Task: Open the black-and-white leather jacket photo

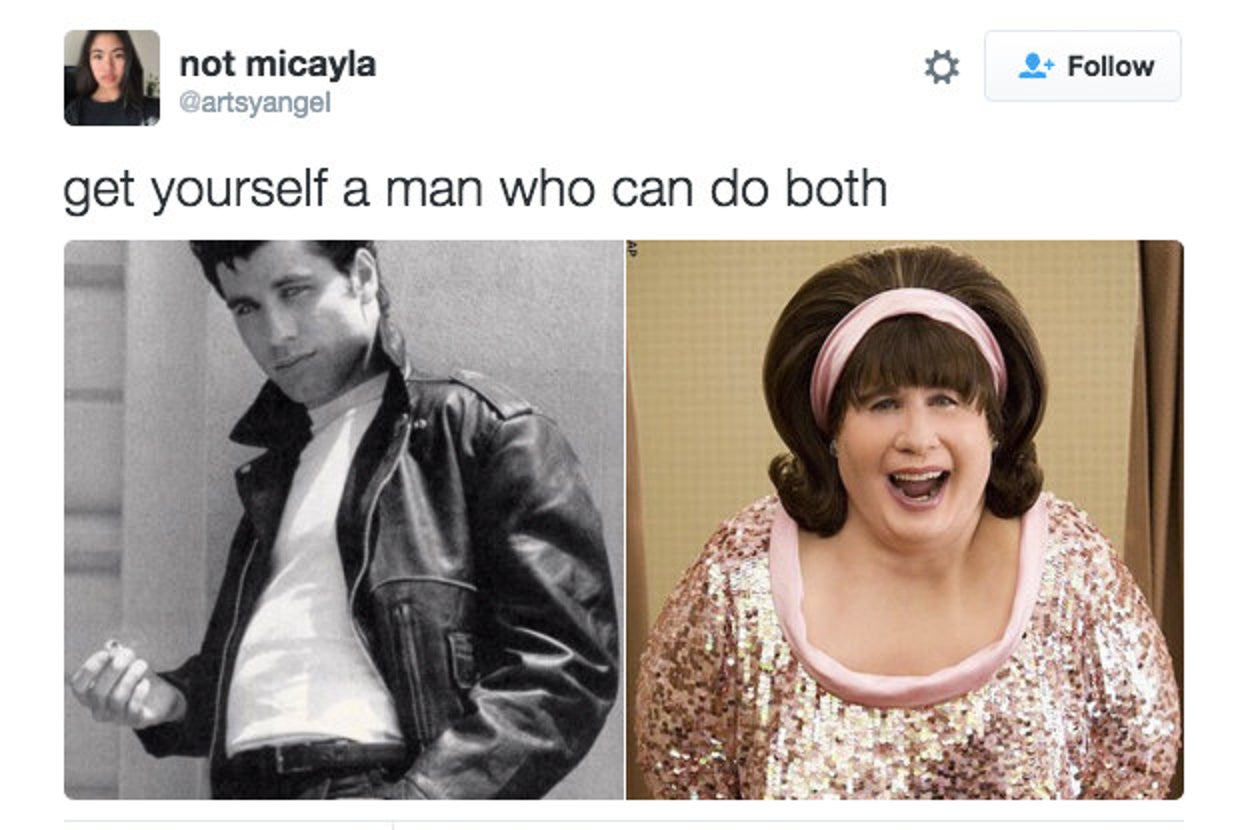Action: [344, 519]
